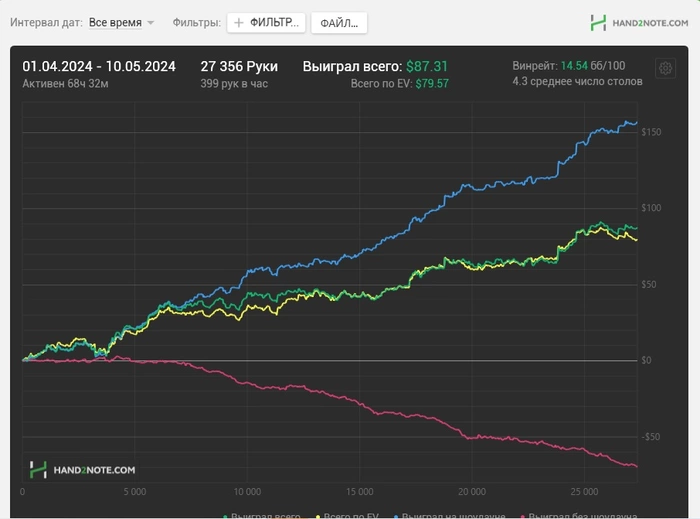The width and height of the screenshot is (700, 519).
Task: Toggle 'Выиграл всего' legend entry
Action: [x=262, y=515]
